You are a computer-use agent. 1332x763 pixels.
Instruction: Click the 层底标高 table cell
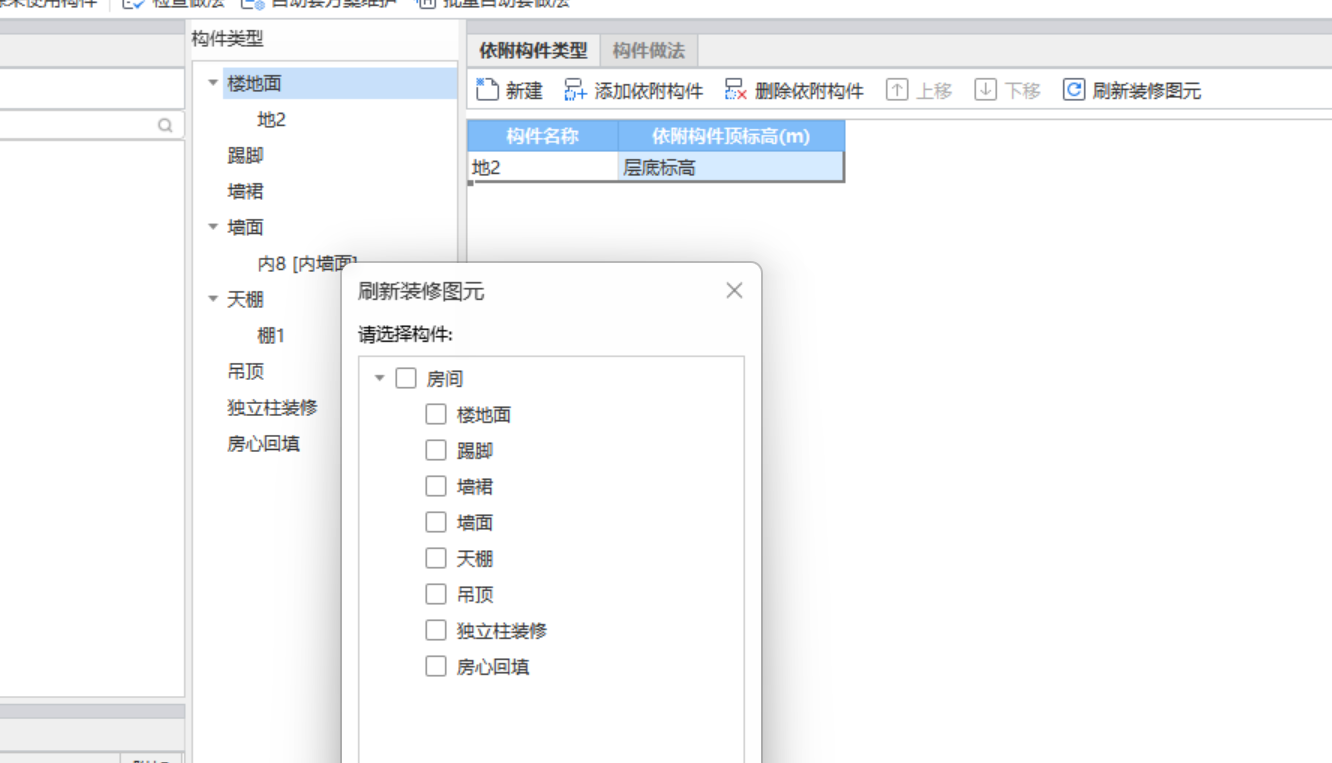[x=731, y=167]
